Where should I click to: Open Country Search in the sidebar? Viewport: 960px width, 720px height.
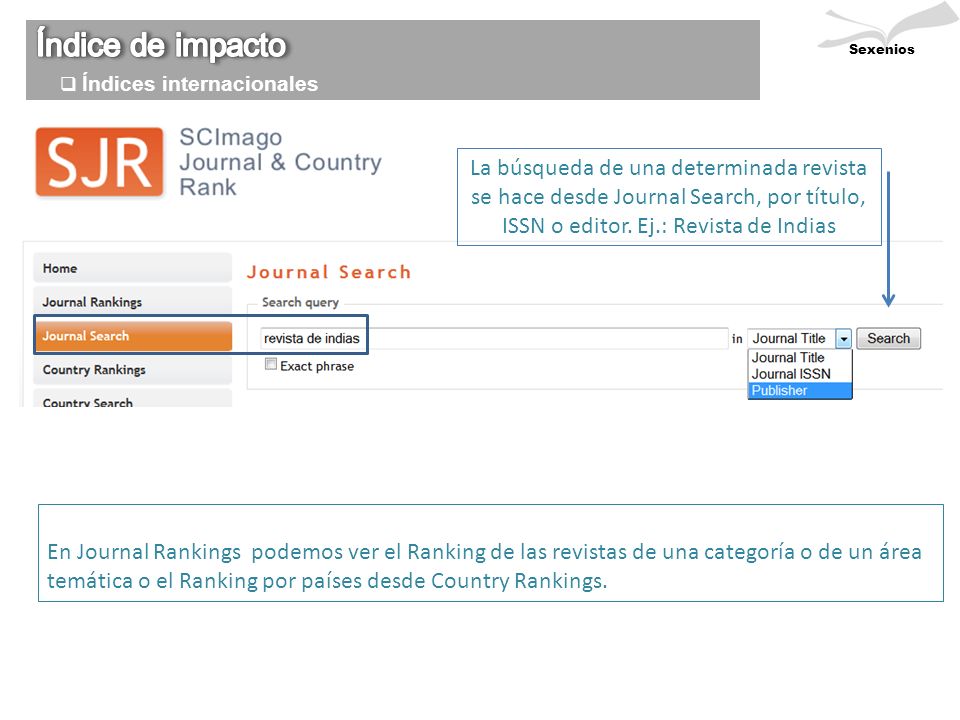(x=133, y=399)
